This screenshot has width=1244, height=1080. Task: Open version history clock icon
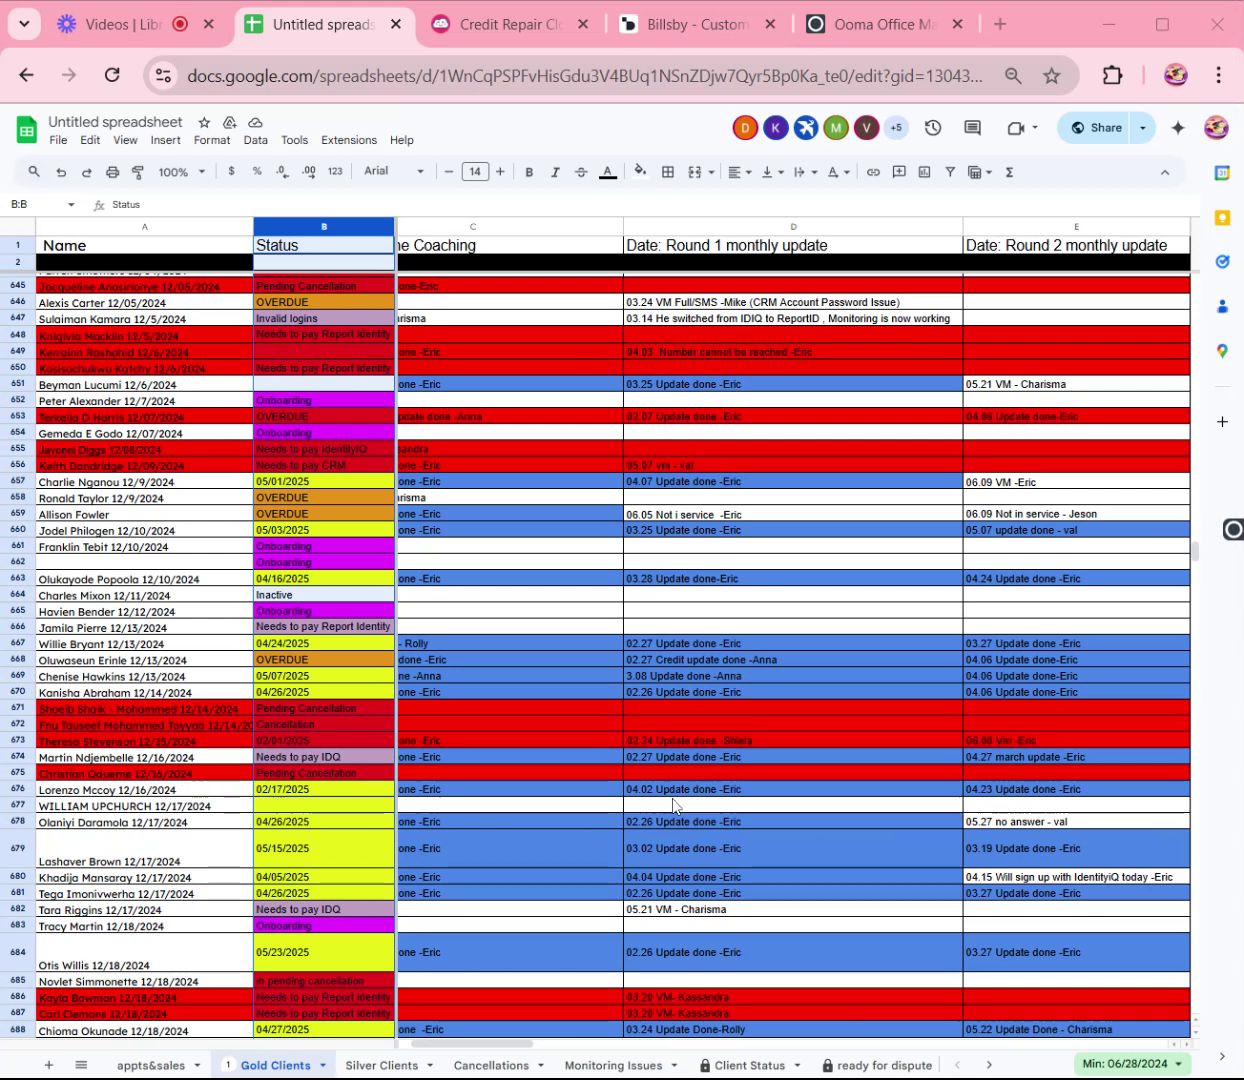click(x=933, y=128)
